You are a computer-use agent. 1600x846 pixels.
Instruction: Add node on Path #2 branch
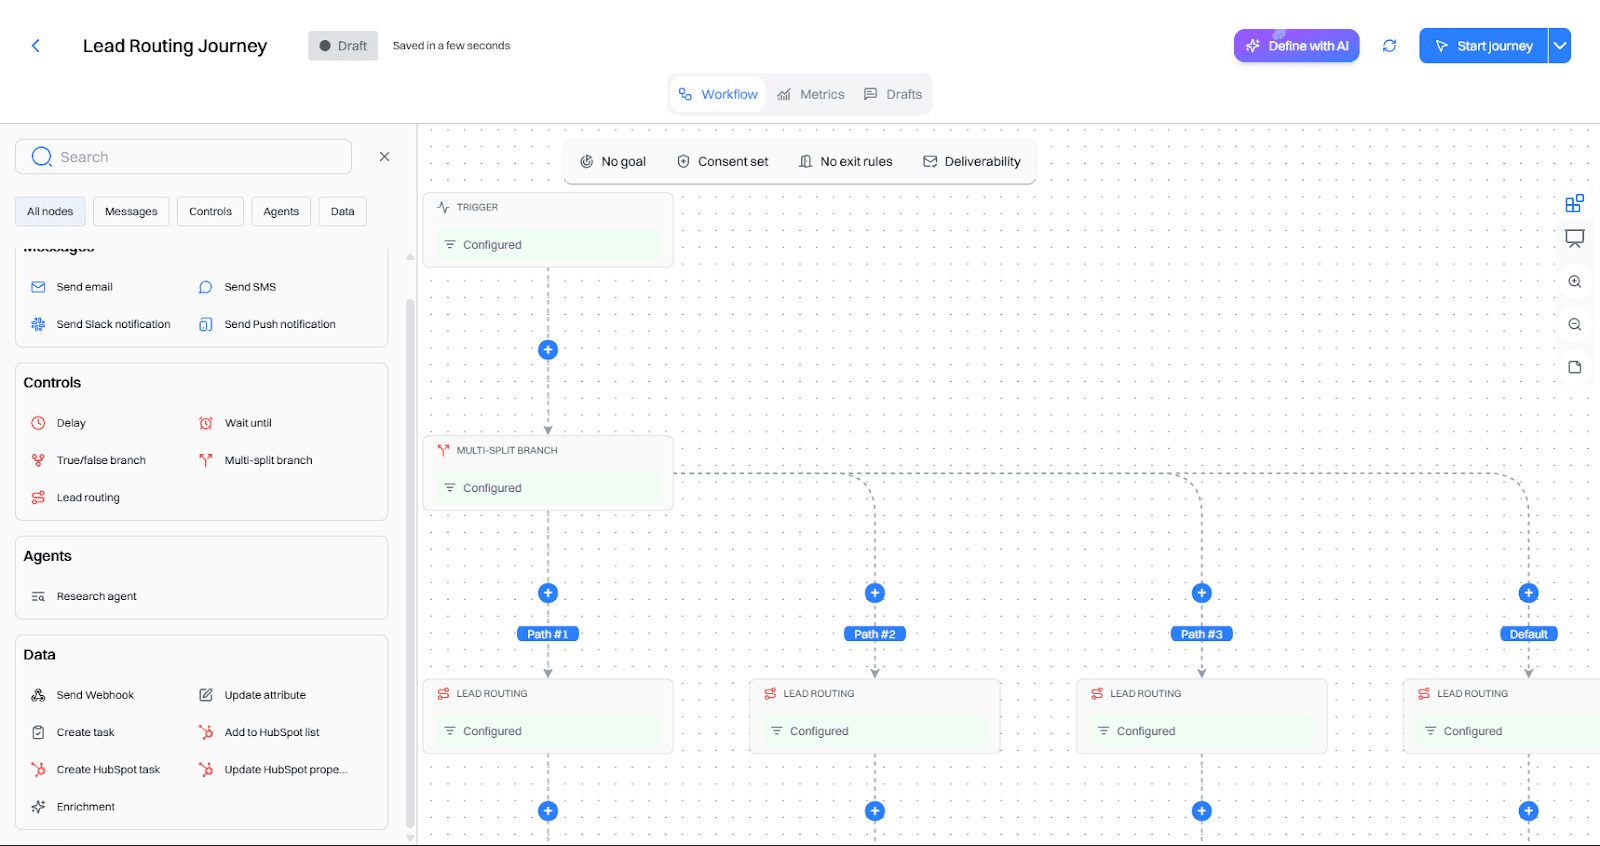click(x=875, y=593)
